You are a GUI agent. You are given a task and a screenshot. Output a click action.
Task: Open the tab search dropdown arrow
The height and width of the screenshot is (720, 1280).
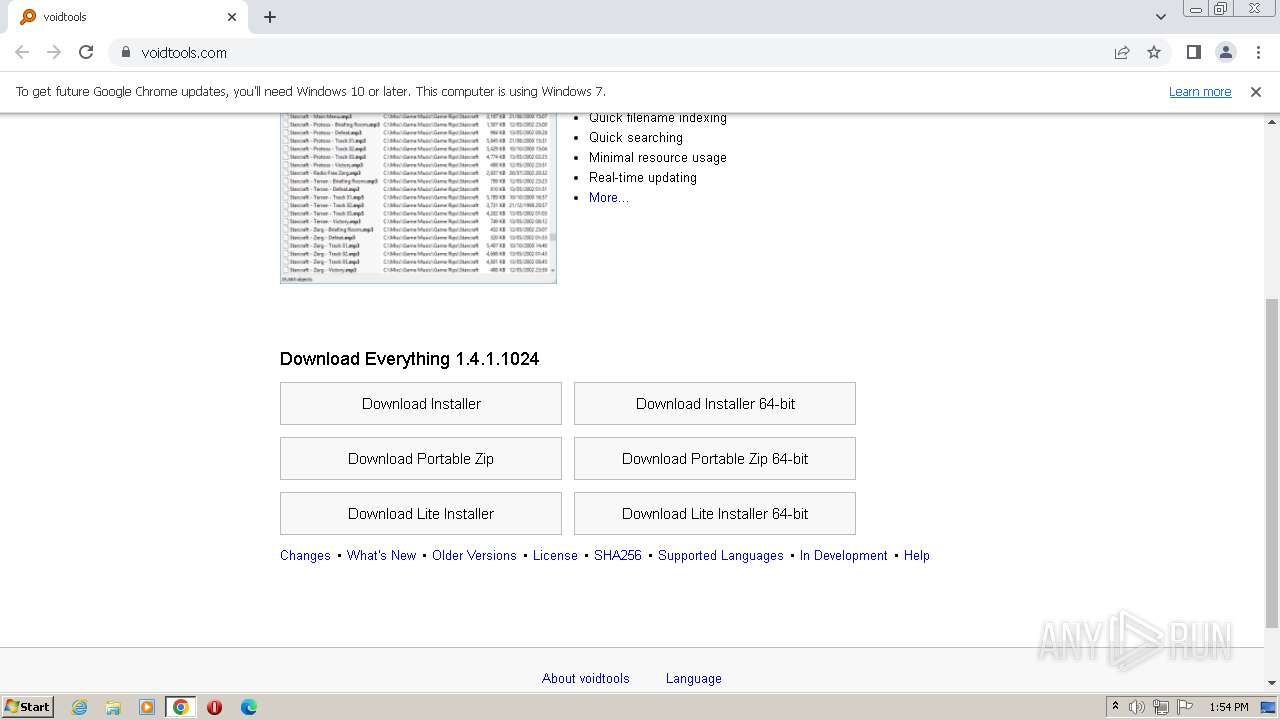point(1160,17)
